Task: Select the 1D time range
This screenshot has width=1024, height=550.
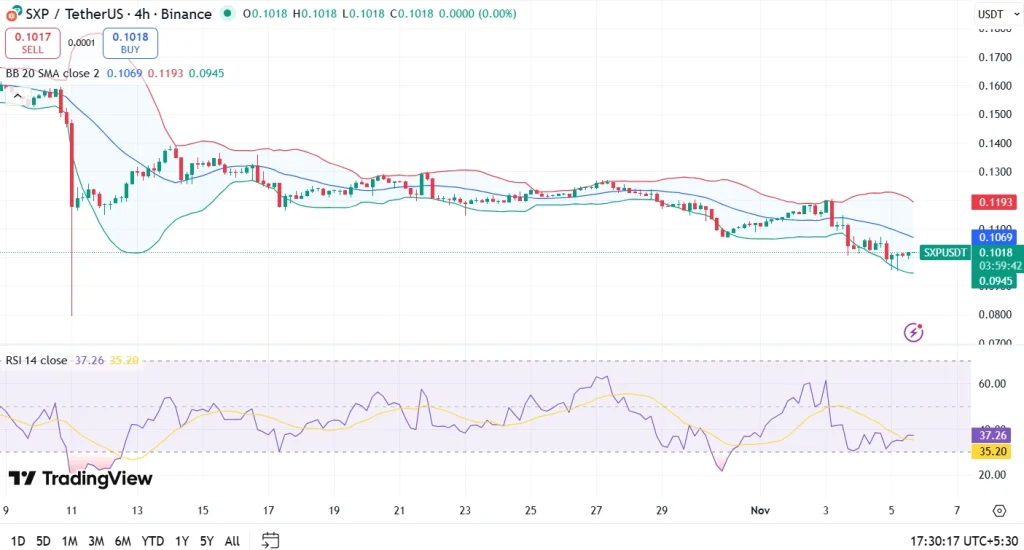Action: [18, 541]
